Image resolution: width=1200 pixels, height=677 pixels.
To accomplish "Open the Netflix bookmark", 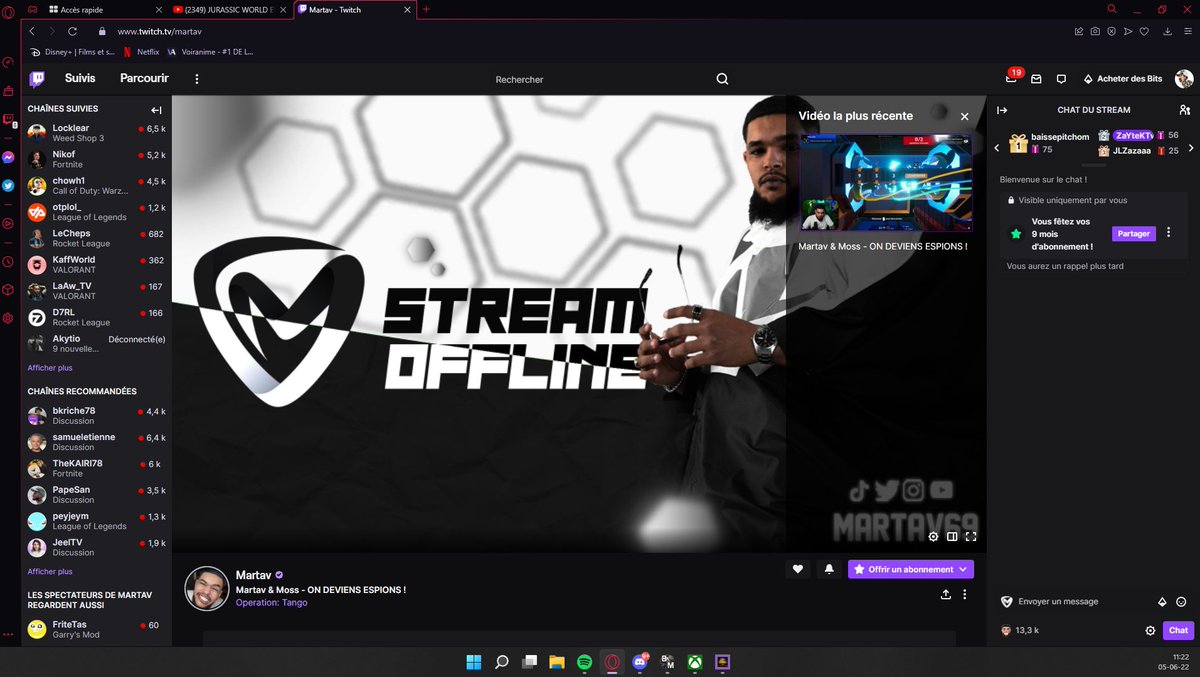I will tap(141, 52).
